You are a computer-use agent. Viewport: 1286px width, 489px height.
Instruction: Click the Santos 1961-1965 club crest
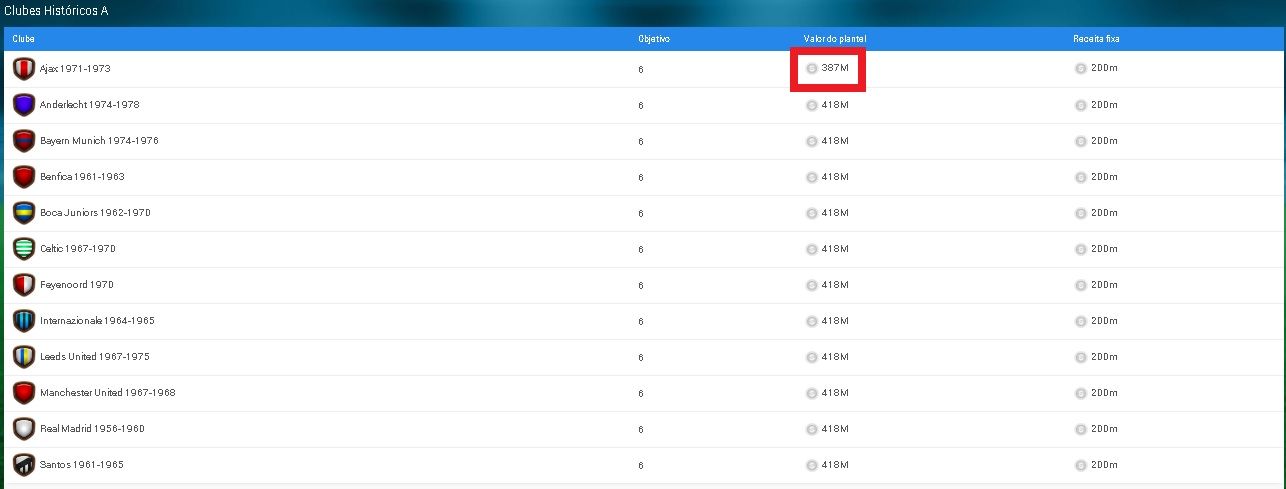(x=24, y=465)
